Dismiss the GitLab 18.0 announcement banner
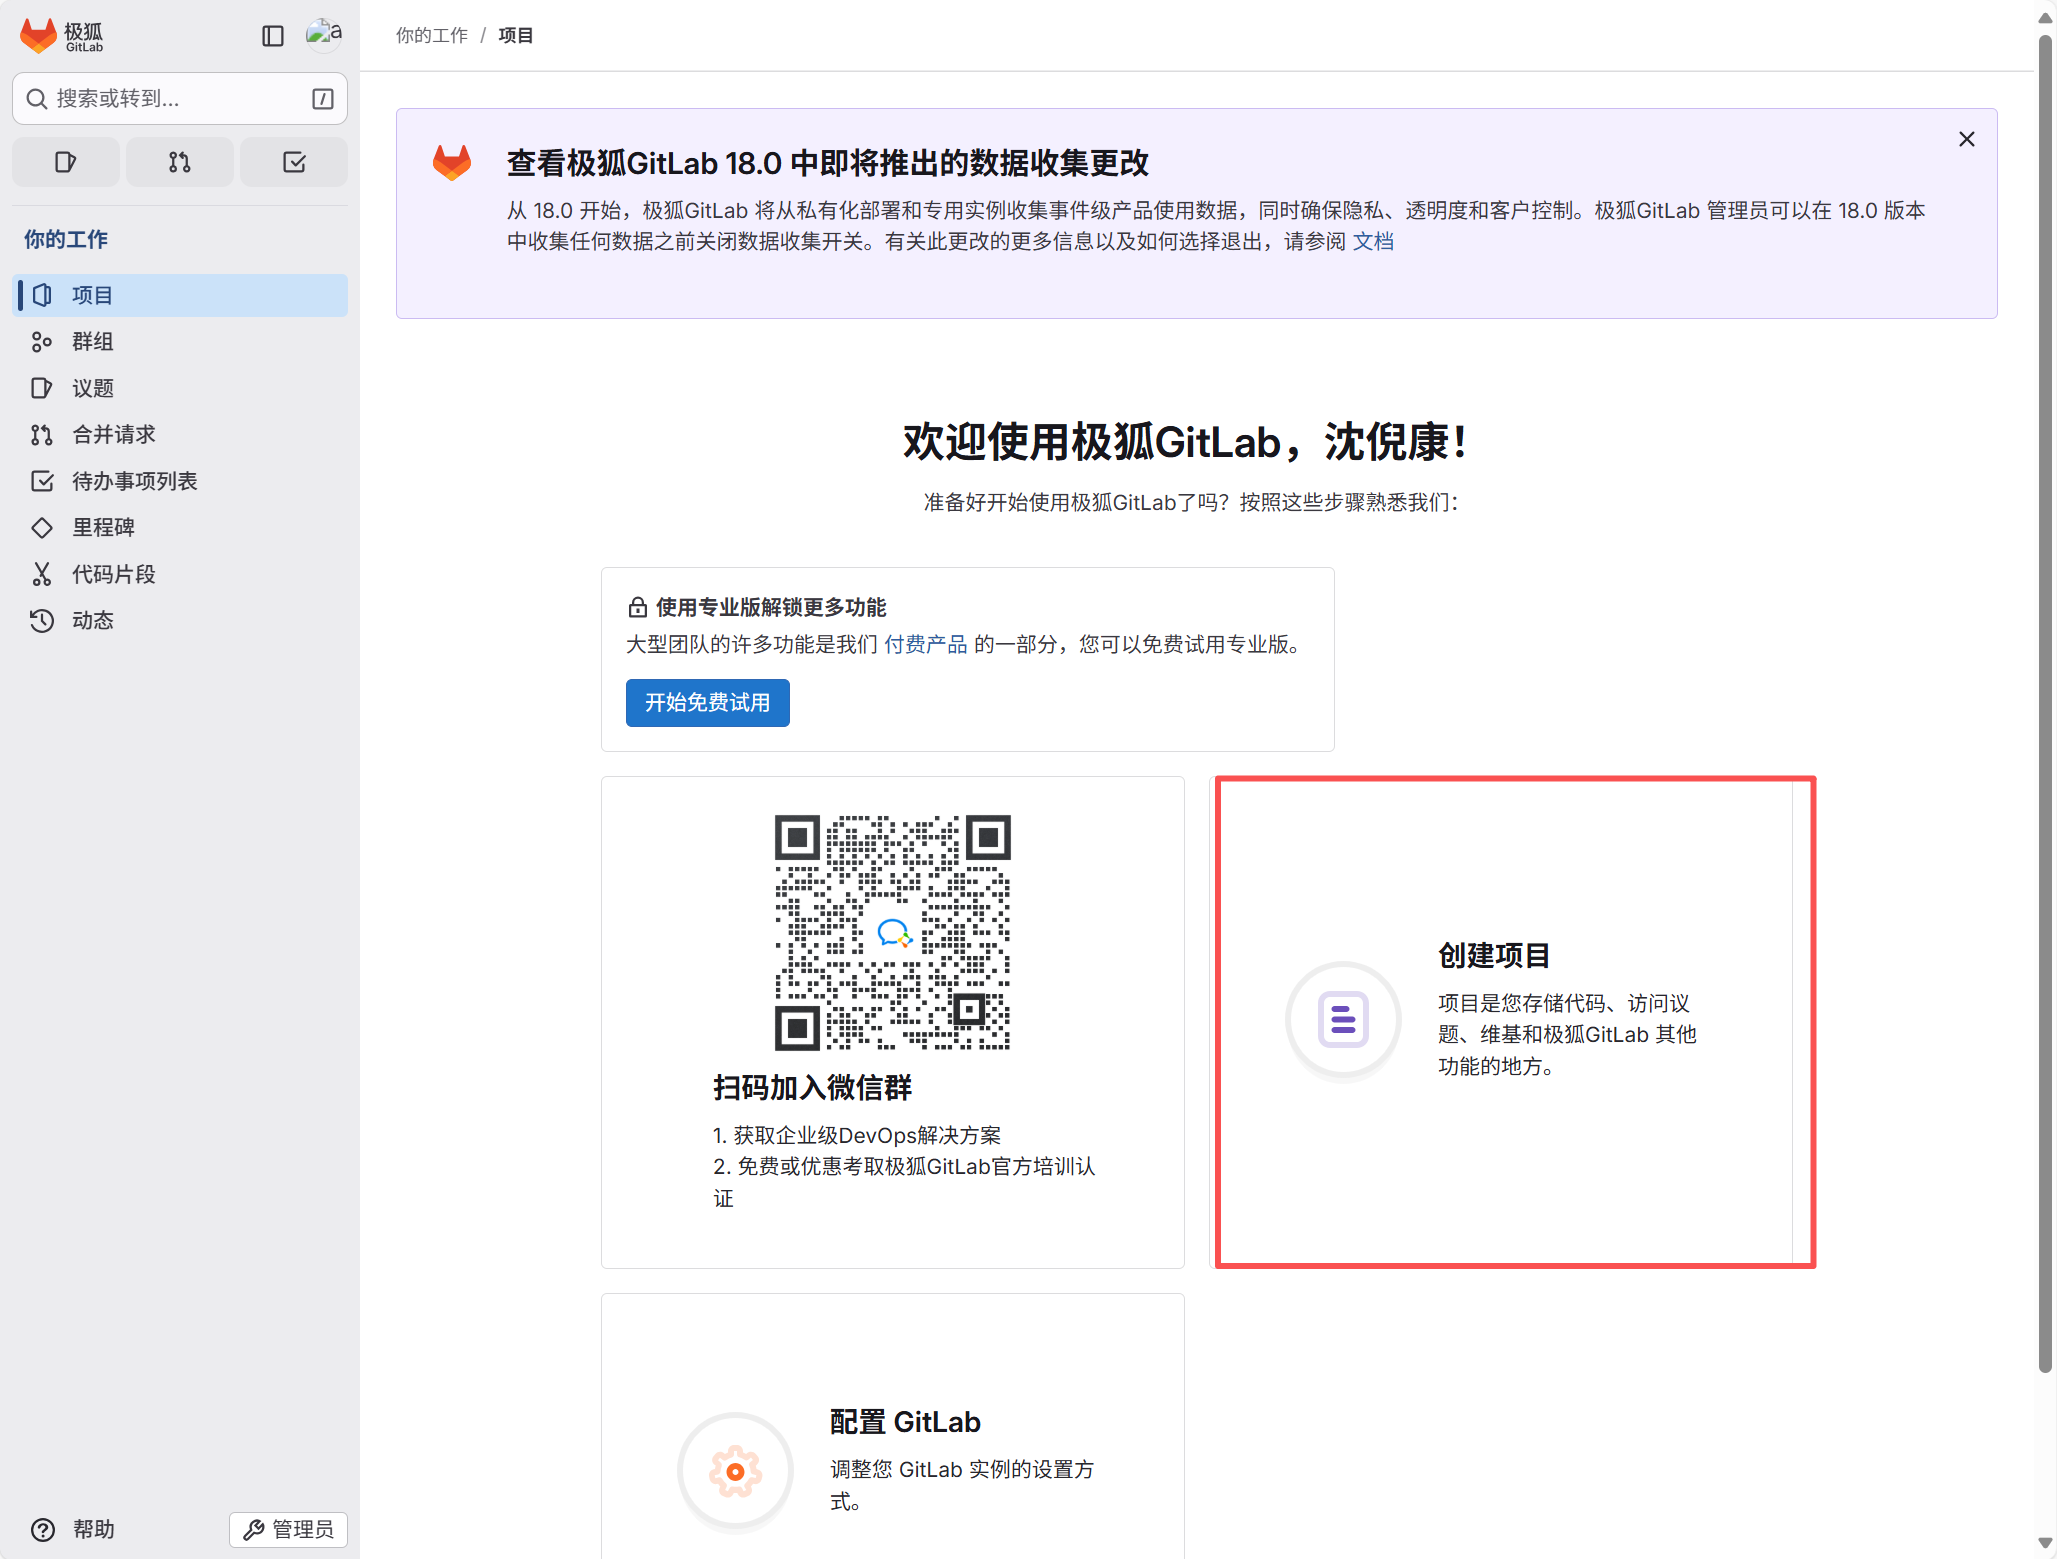 click(x=1966, y=139)
